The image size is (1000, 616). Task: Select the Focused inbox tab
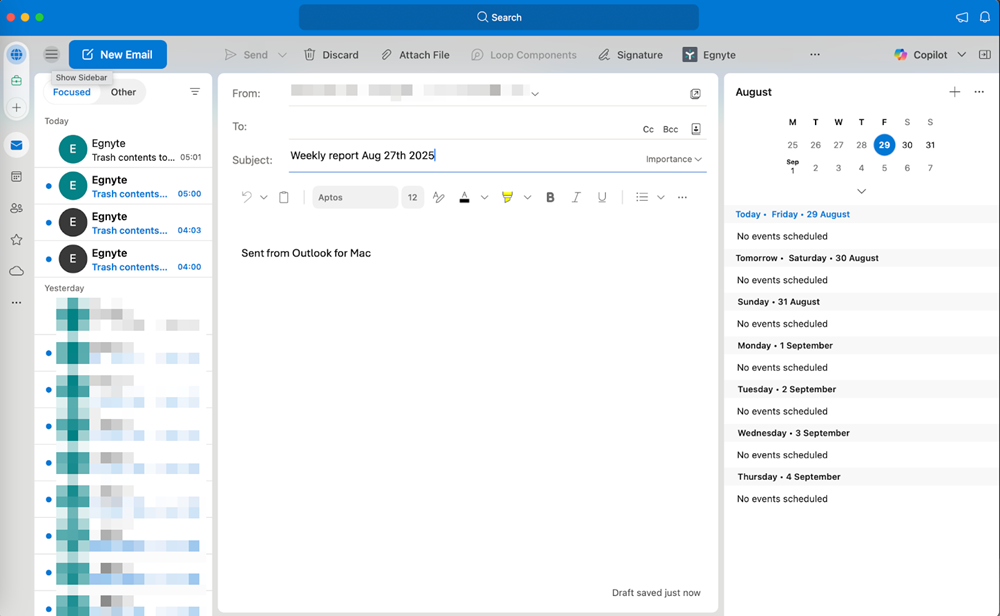pyautogui.click(x=72, y=92)
